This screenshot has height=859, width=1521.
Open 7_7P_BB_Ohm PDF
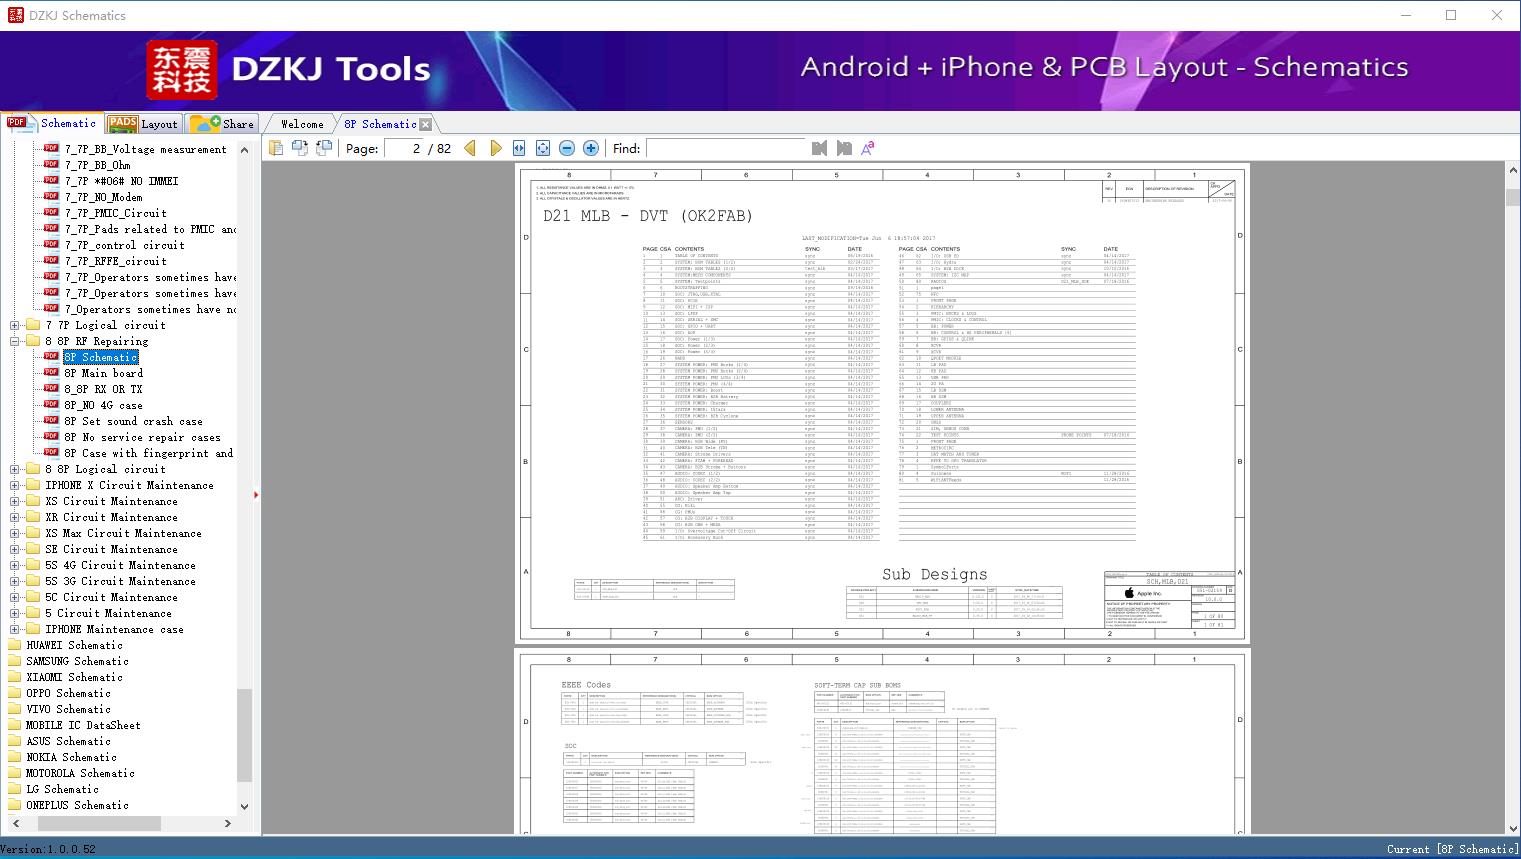pyautogui.click(x=98, y=165)
